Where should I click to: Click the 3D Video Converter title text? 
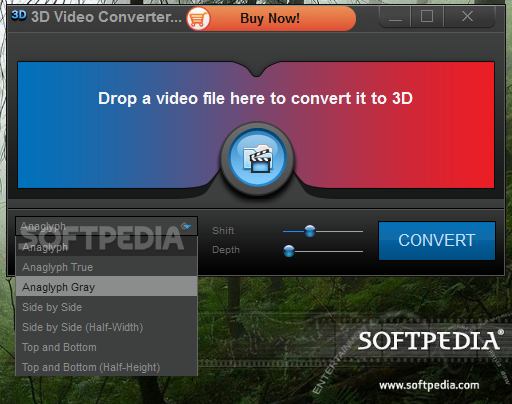click(x=106, y=17)
